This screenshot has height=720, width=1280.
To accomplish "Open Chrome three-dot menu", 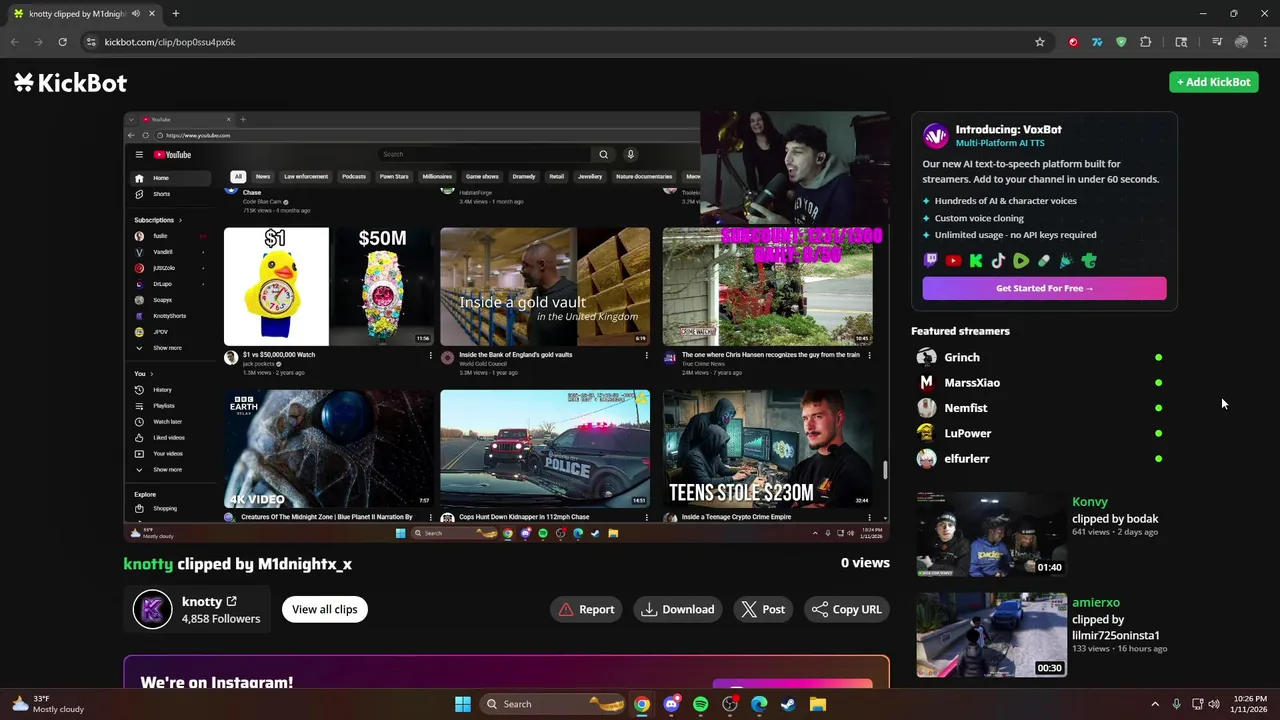I will pos(1265,42).
